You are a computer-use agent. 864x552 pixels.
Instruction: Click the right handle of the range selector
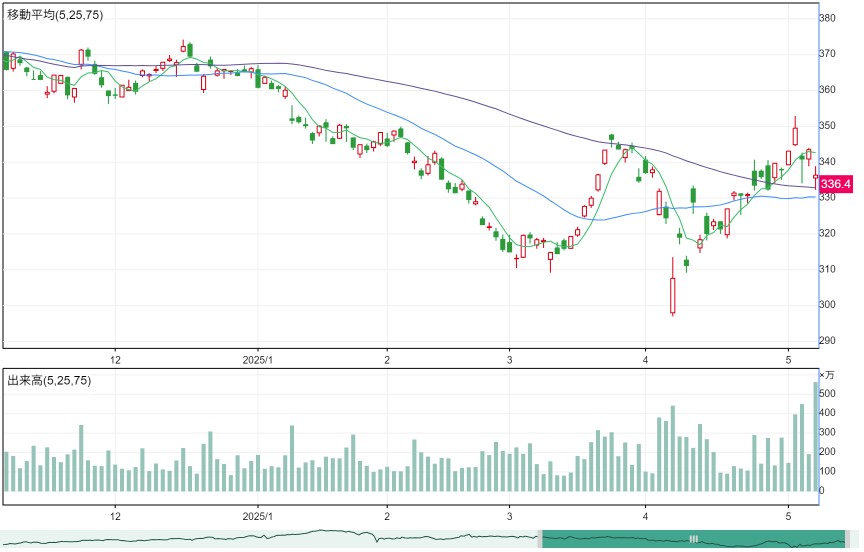click(847, 539)
